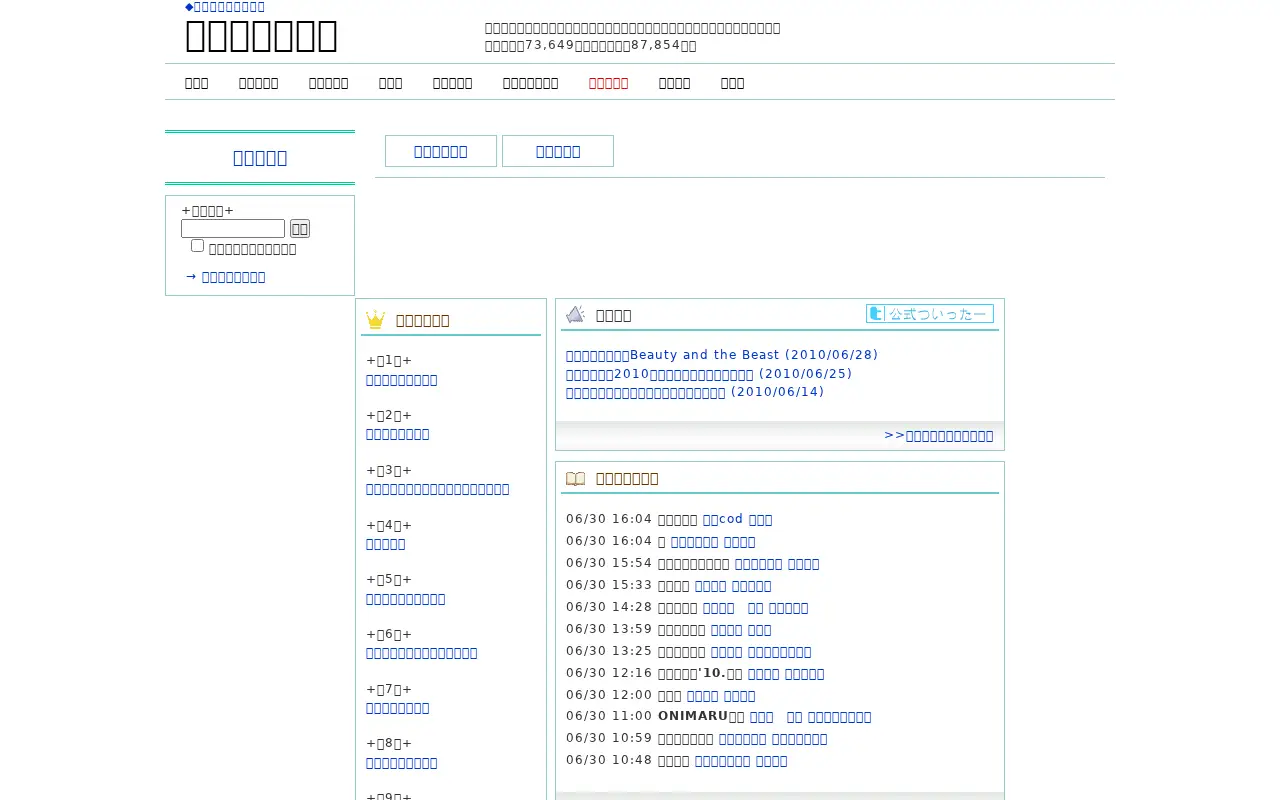The width and height of the screenshot is (1280, 800).
Task: Click the megaphone icon in news panel
Action: point(575,314)
